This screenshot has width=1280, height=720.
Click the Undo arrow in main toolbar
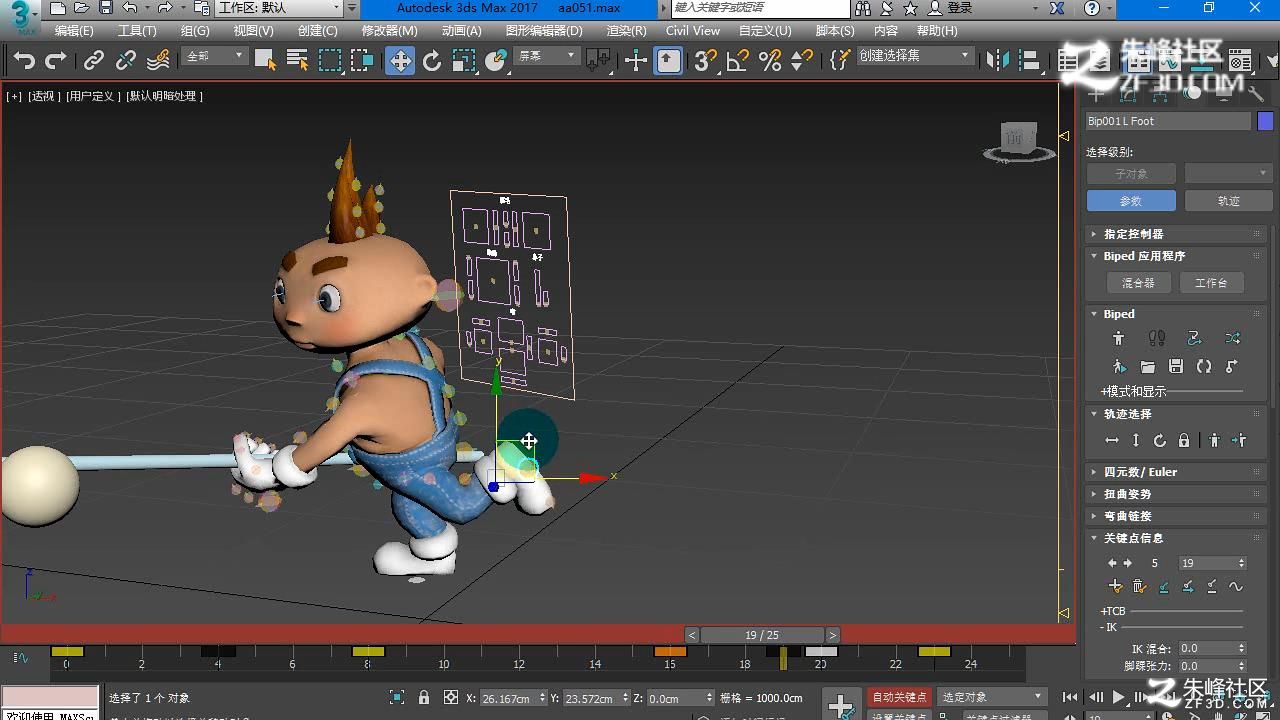(x=25, y=61)
